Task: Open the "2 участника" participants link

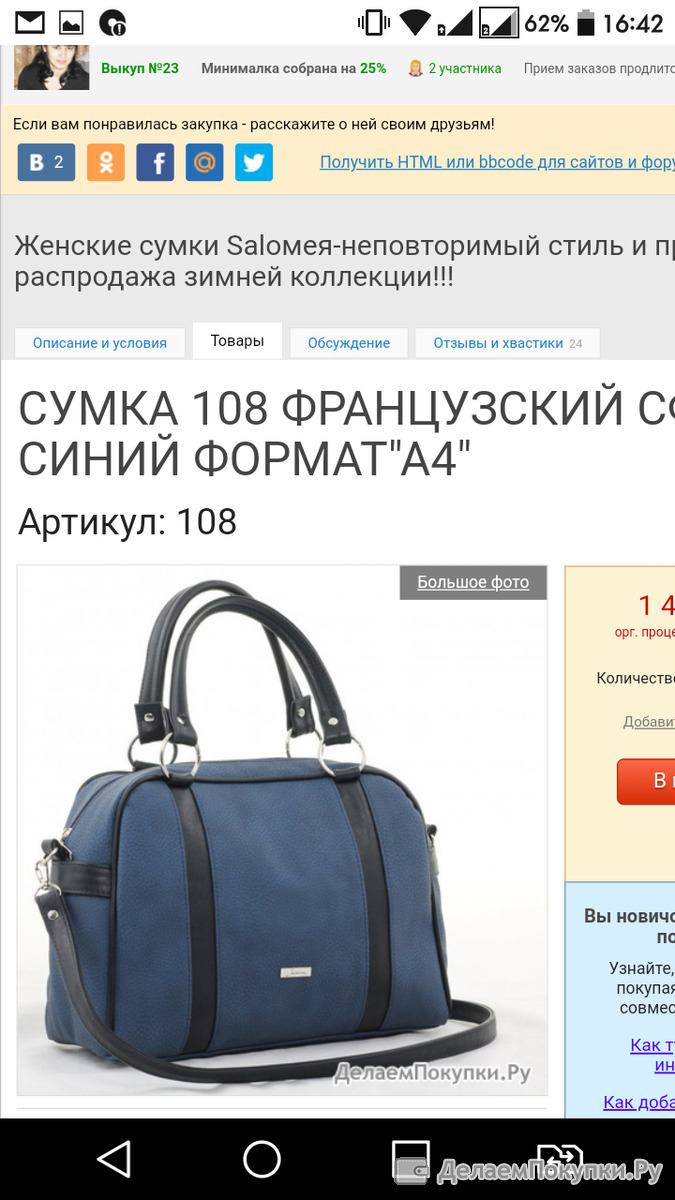Action: tap(455, 68)
